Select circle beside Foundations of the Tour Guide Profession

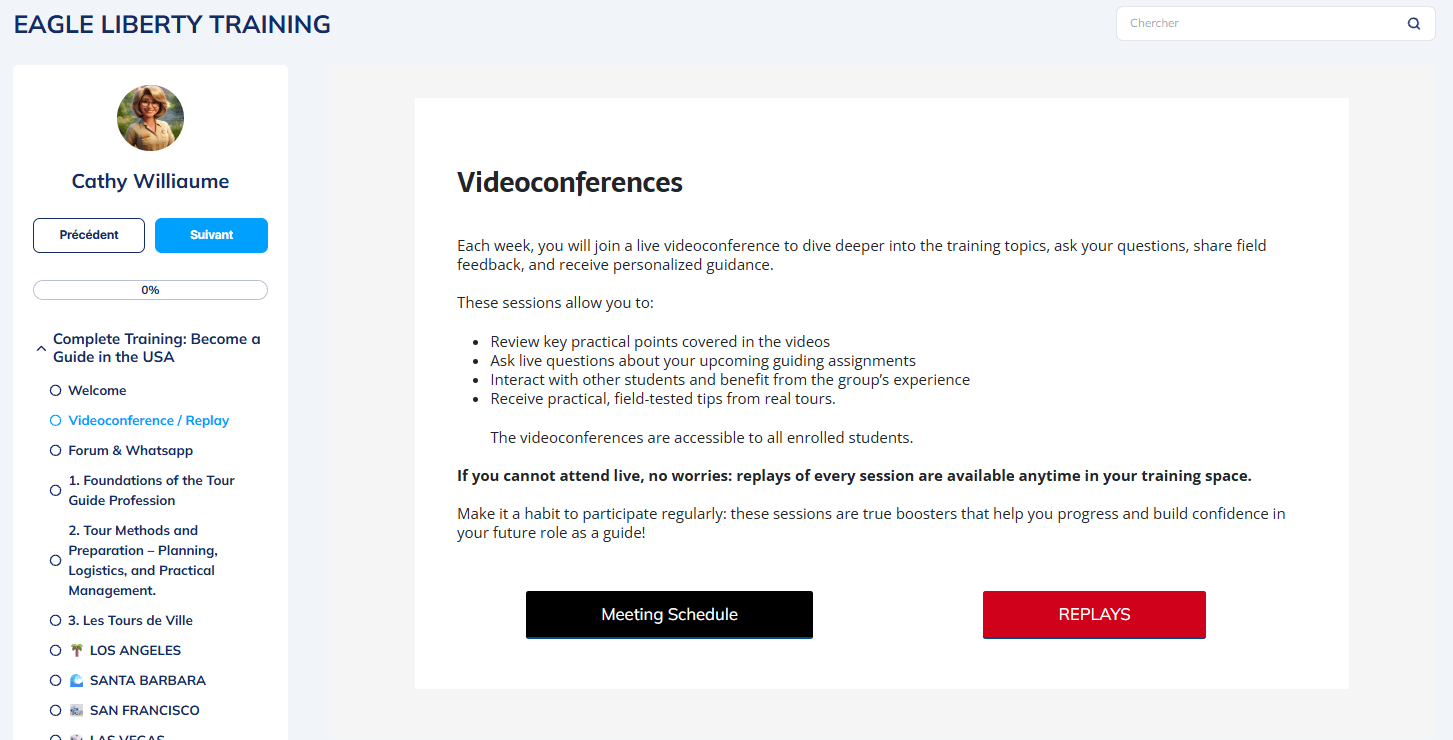56,491
